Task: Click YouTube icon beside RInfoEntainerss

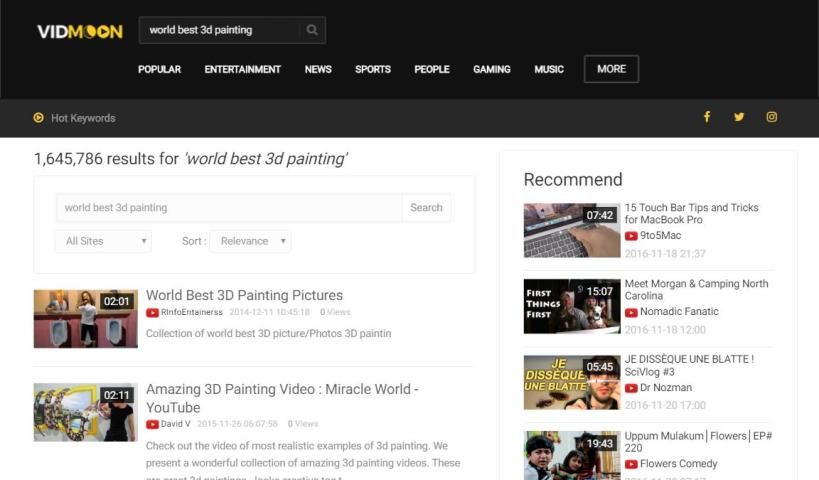Action: [152, 312]
